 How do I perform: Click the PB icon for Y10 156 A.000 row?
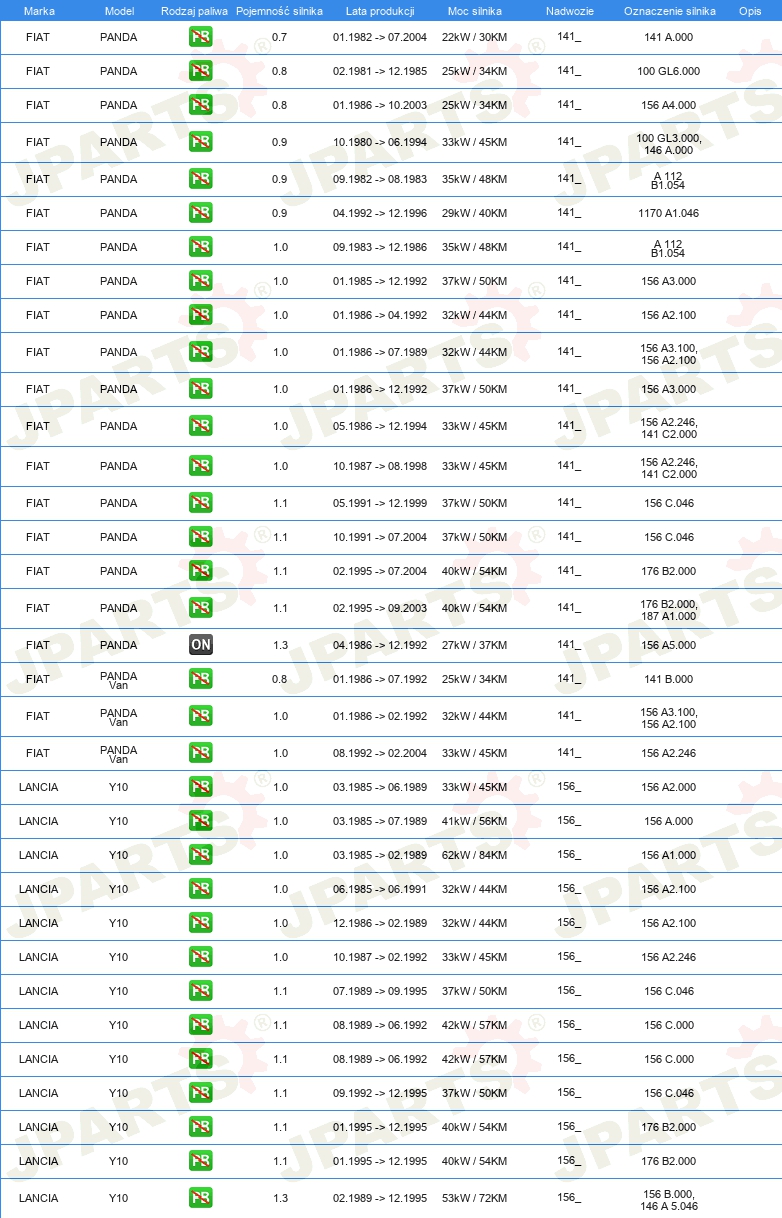(x=200, y=821)
